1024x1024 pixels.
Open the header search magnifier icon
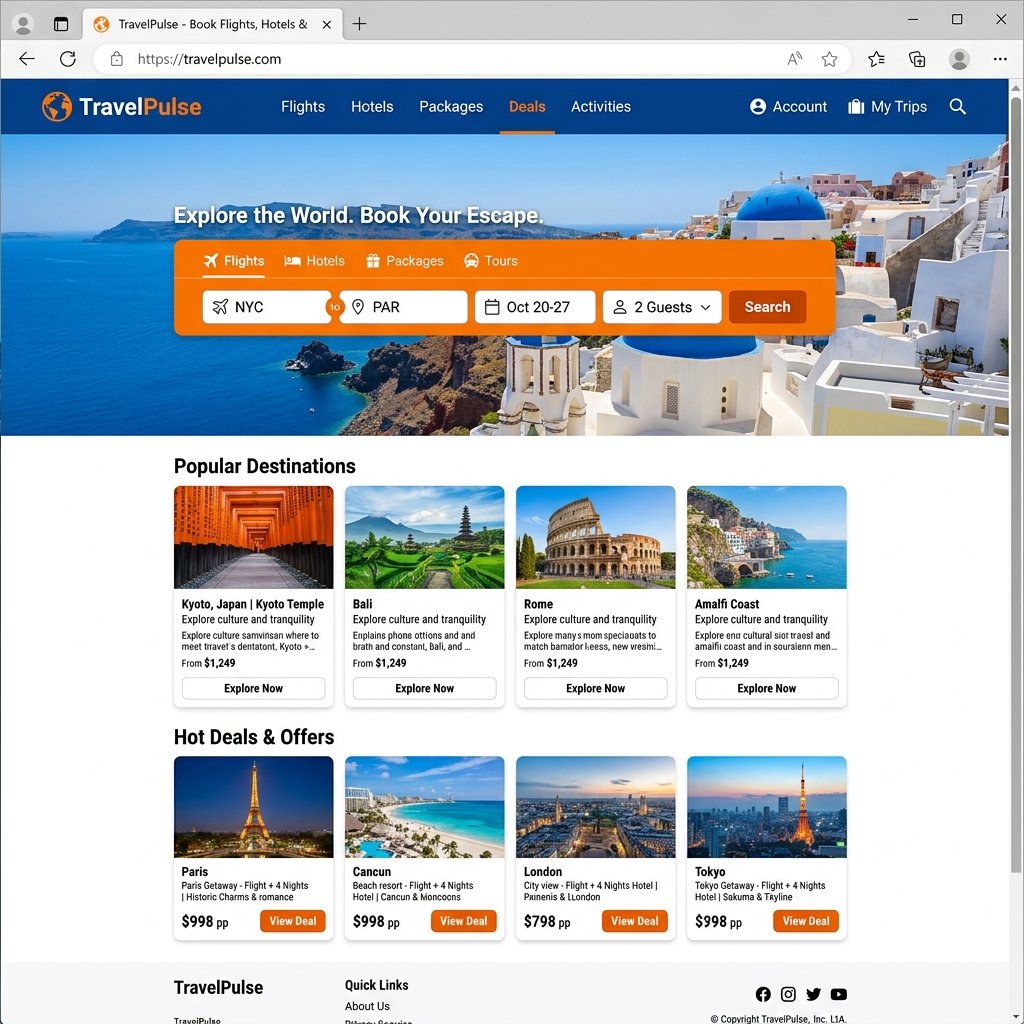pos(957,106)
